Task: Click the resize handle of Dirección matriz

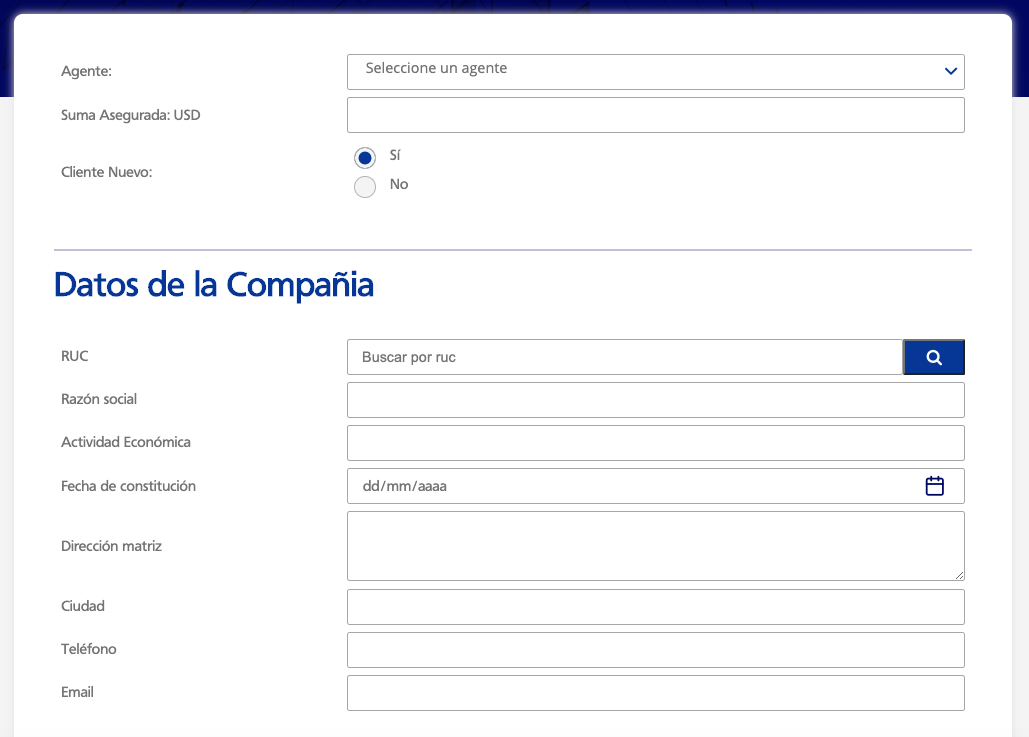Action: (959, 575)
